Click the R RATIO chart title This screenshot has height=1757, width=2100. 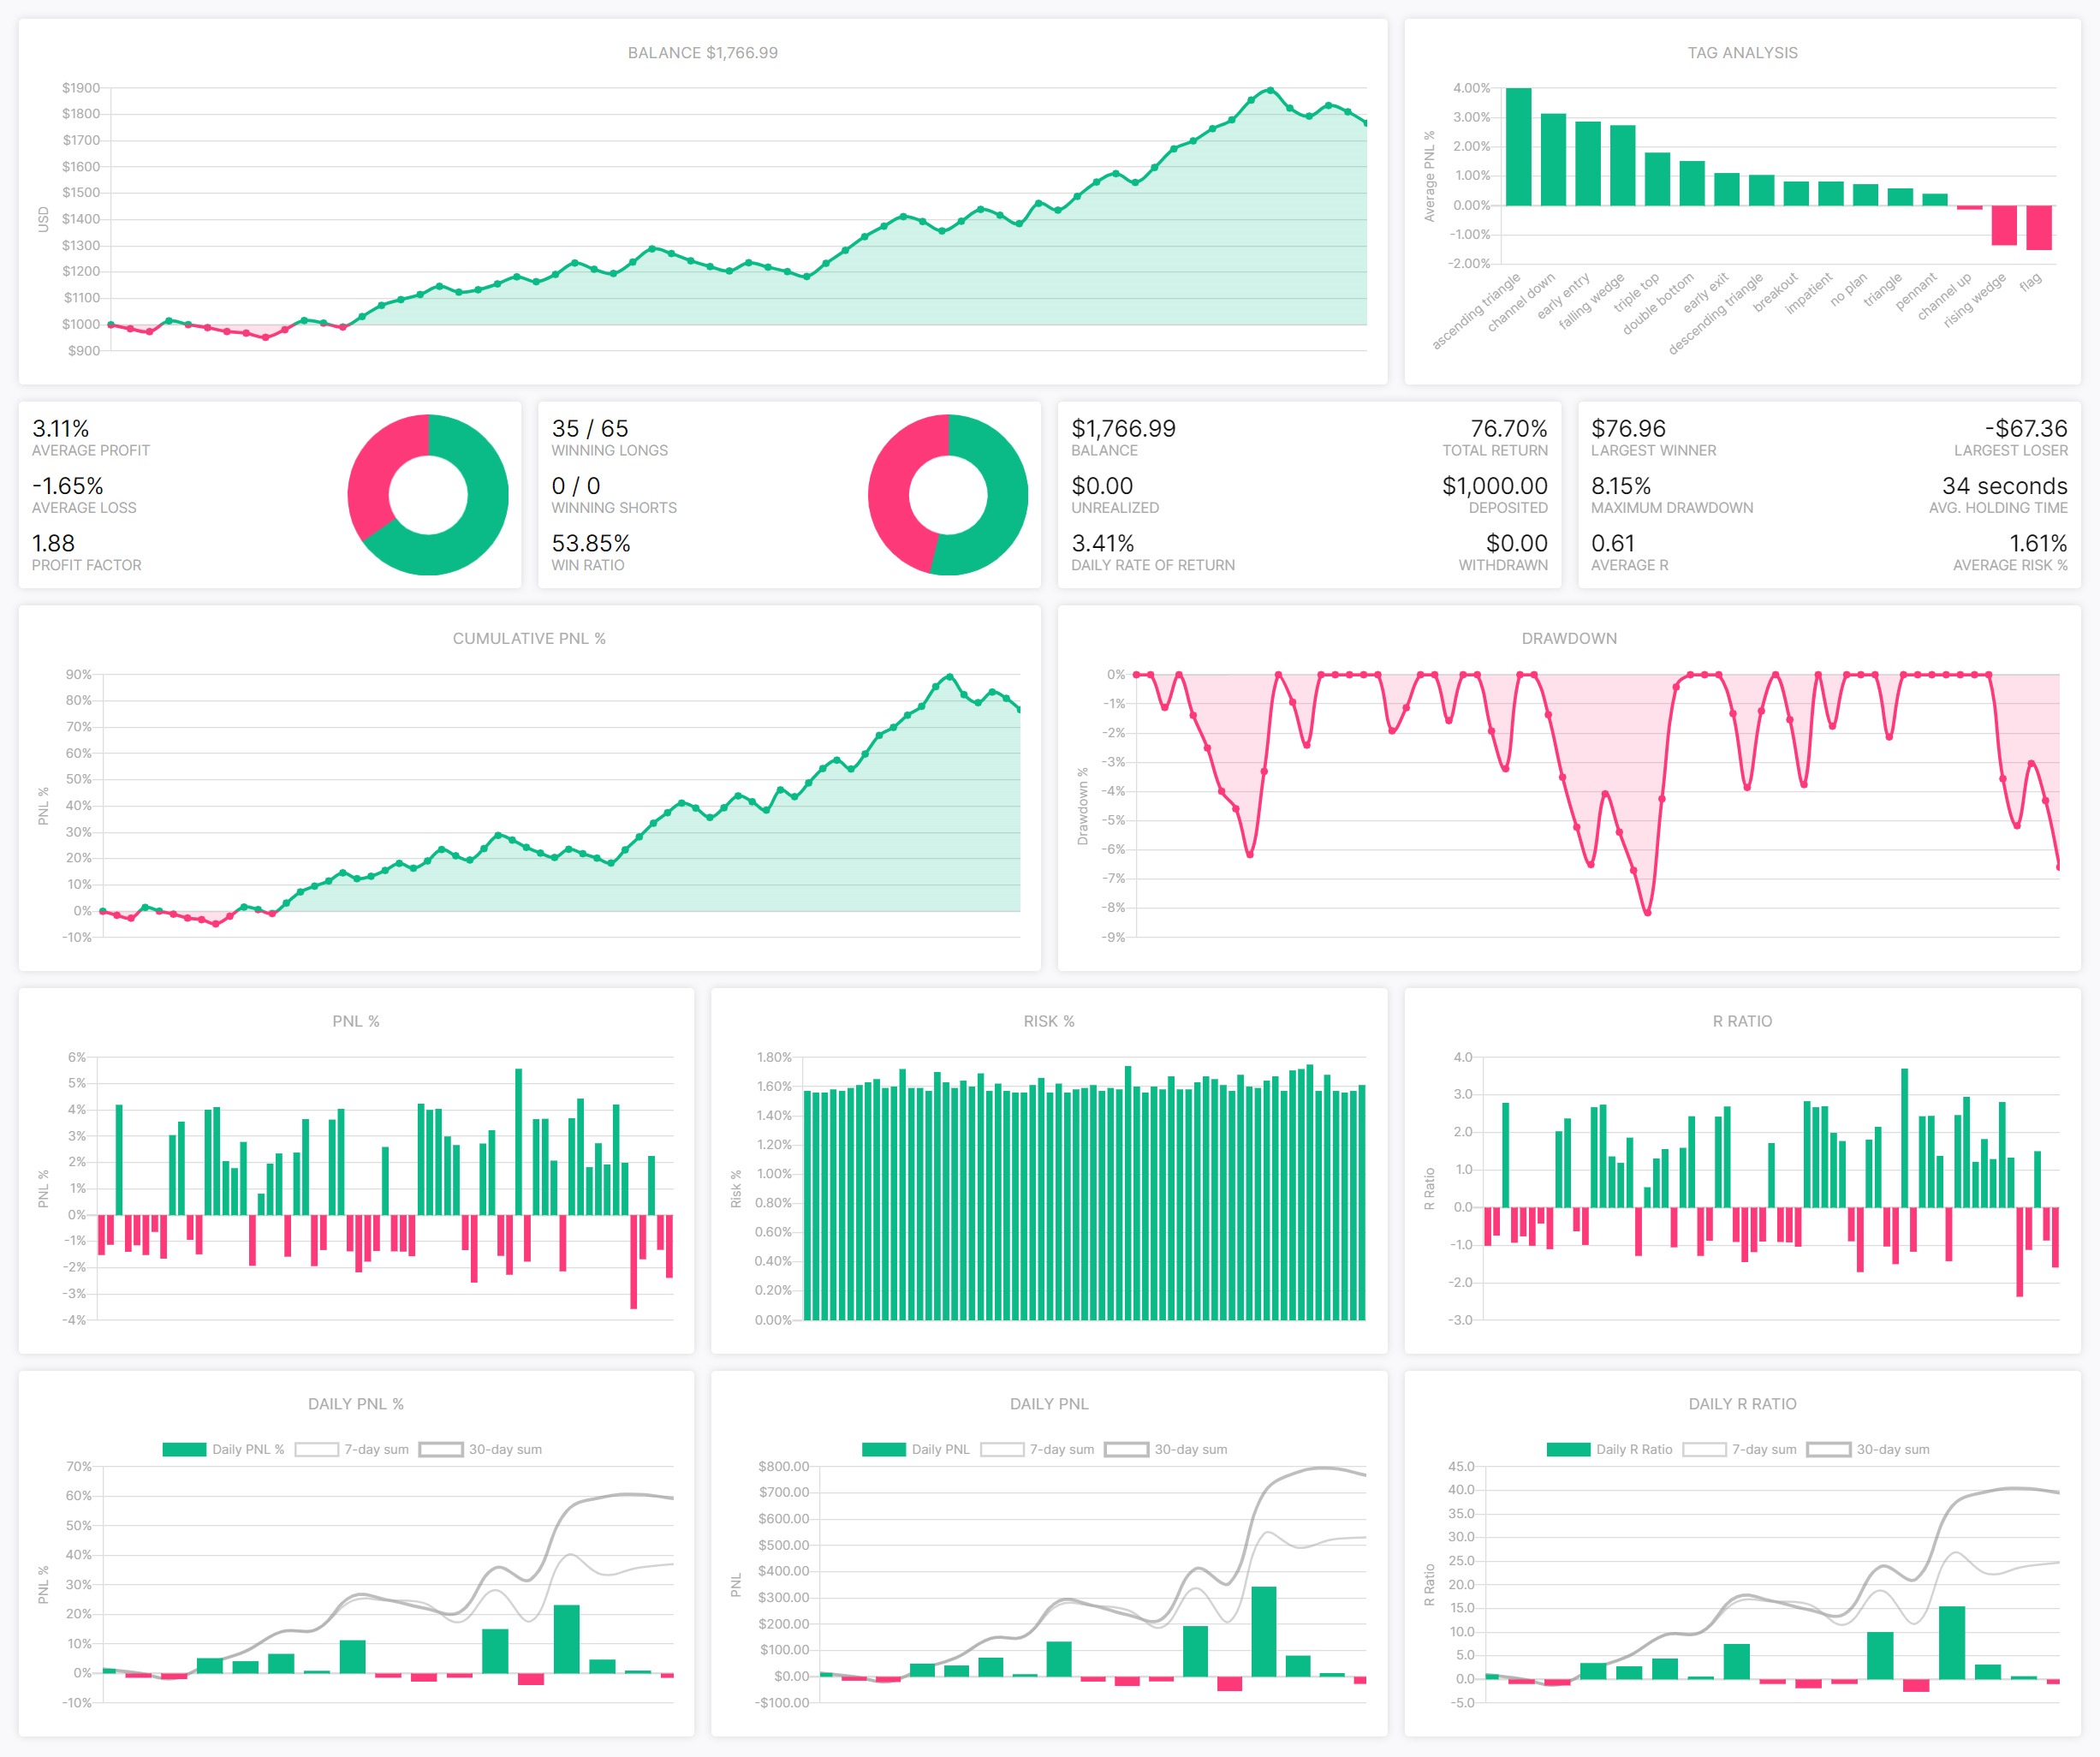(1742, 1021)
